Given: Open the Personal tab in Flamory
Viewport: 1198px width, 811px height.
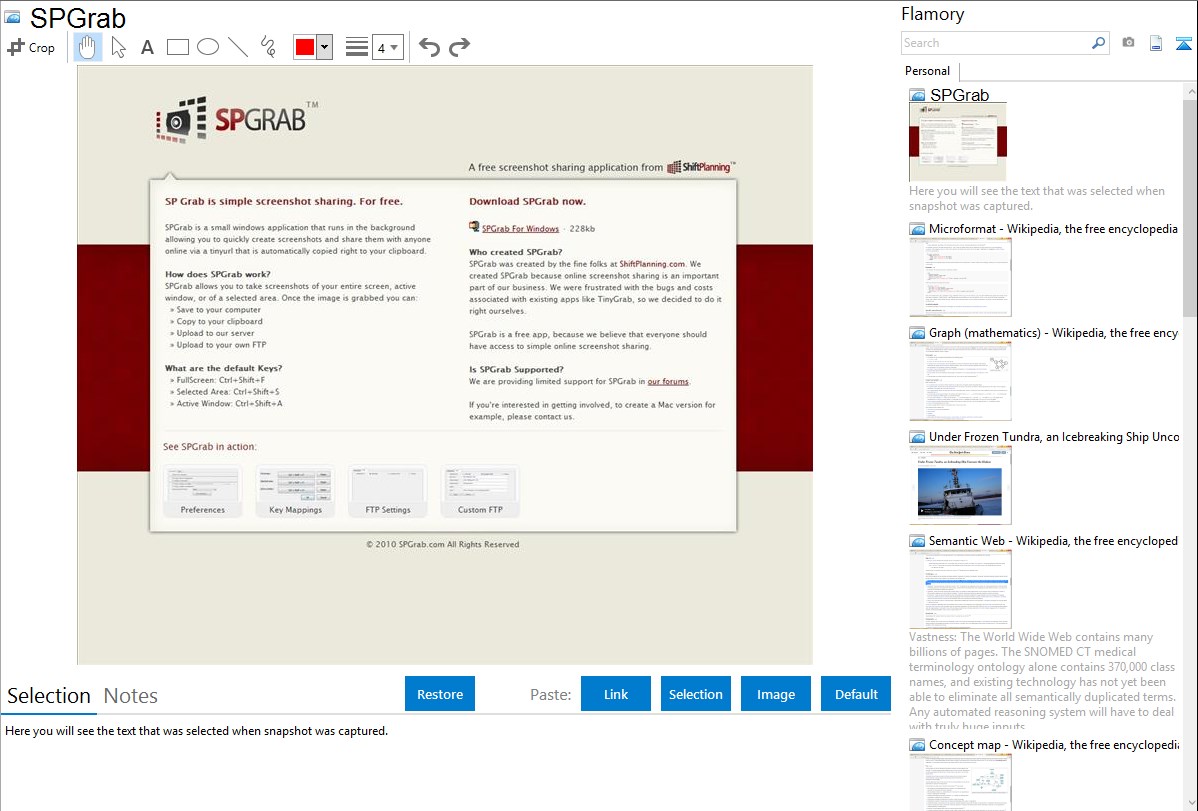Looking at the screenshot, I should coord(928,71).
